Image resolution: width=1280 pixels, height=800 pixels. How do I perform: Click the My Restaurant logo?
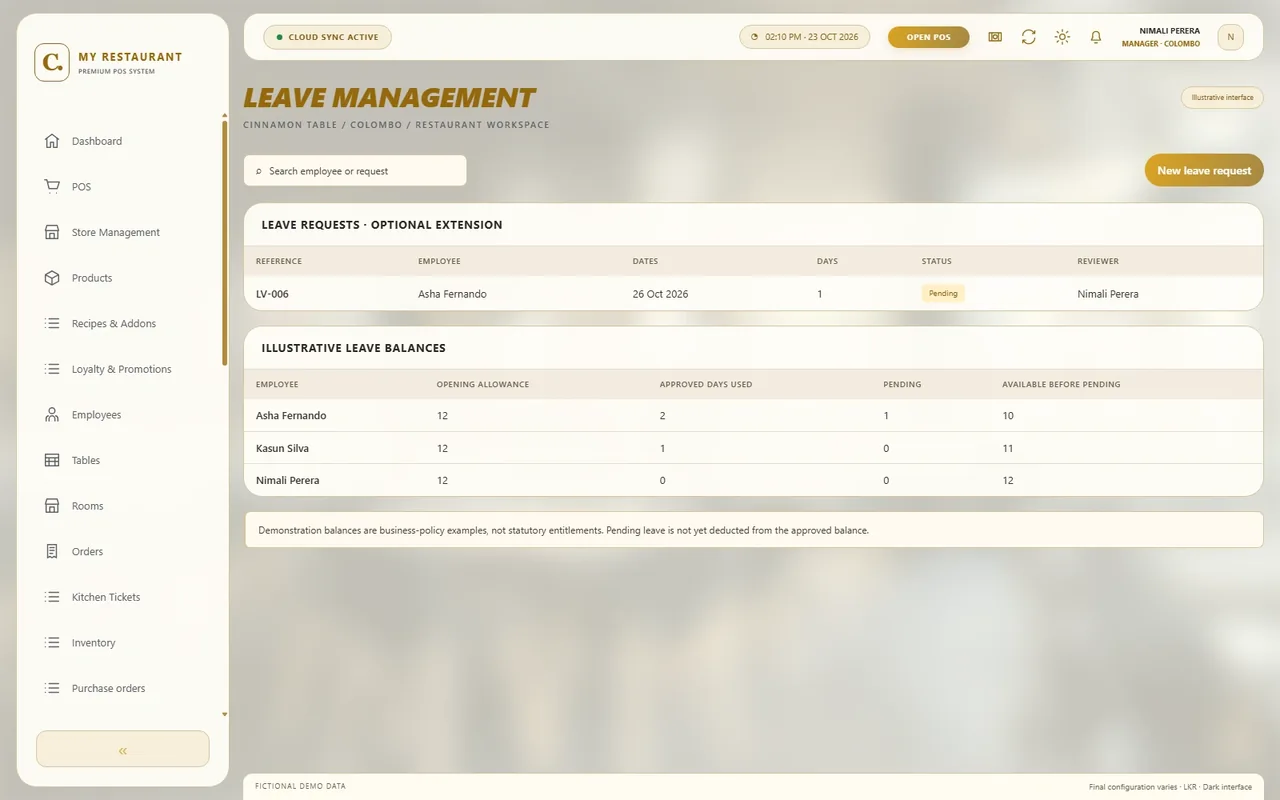pyautogui.click(x=52, y=62)
